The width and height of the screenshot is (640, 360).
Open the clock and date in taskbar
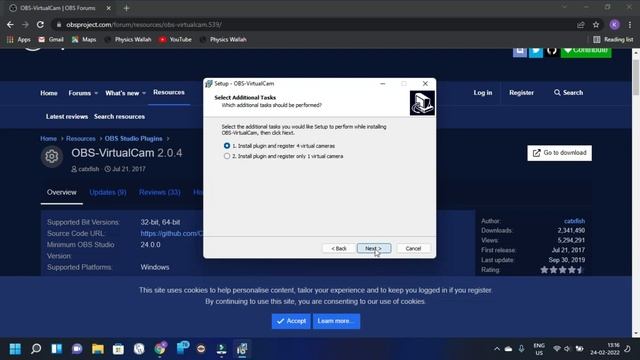[x=605, y=349]
